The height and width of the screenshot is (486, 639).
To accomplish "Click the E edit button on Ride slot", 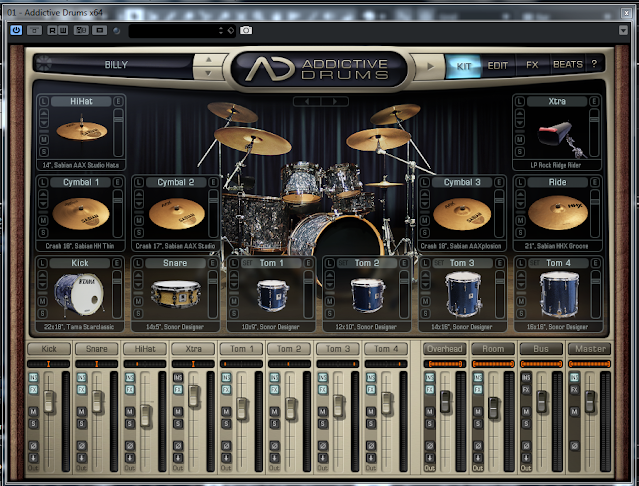I will [595, 182].
